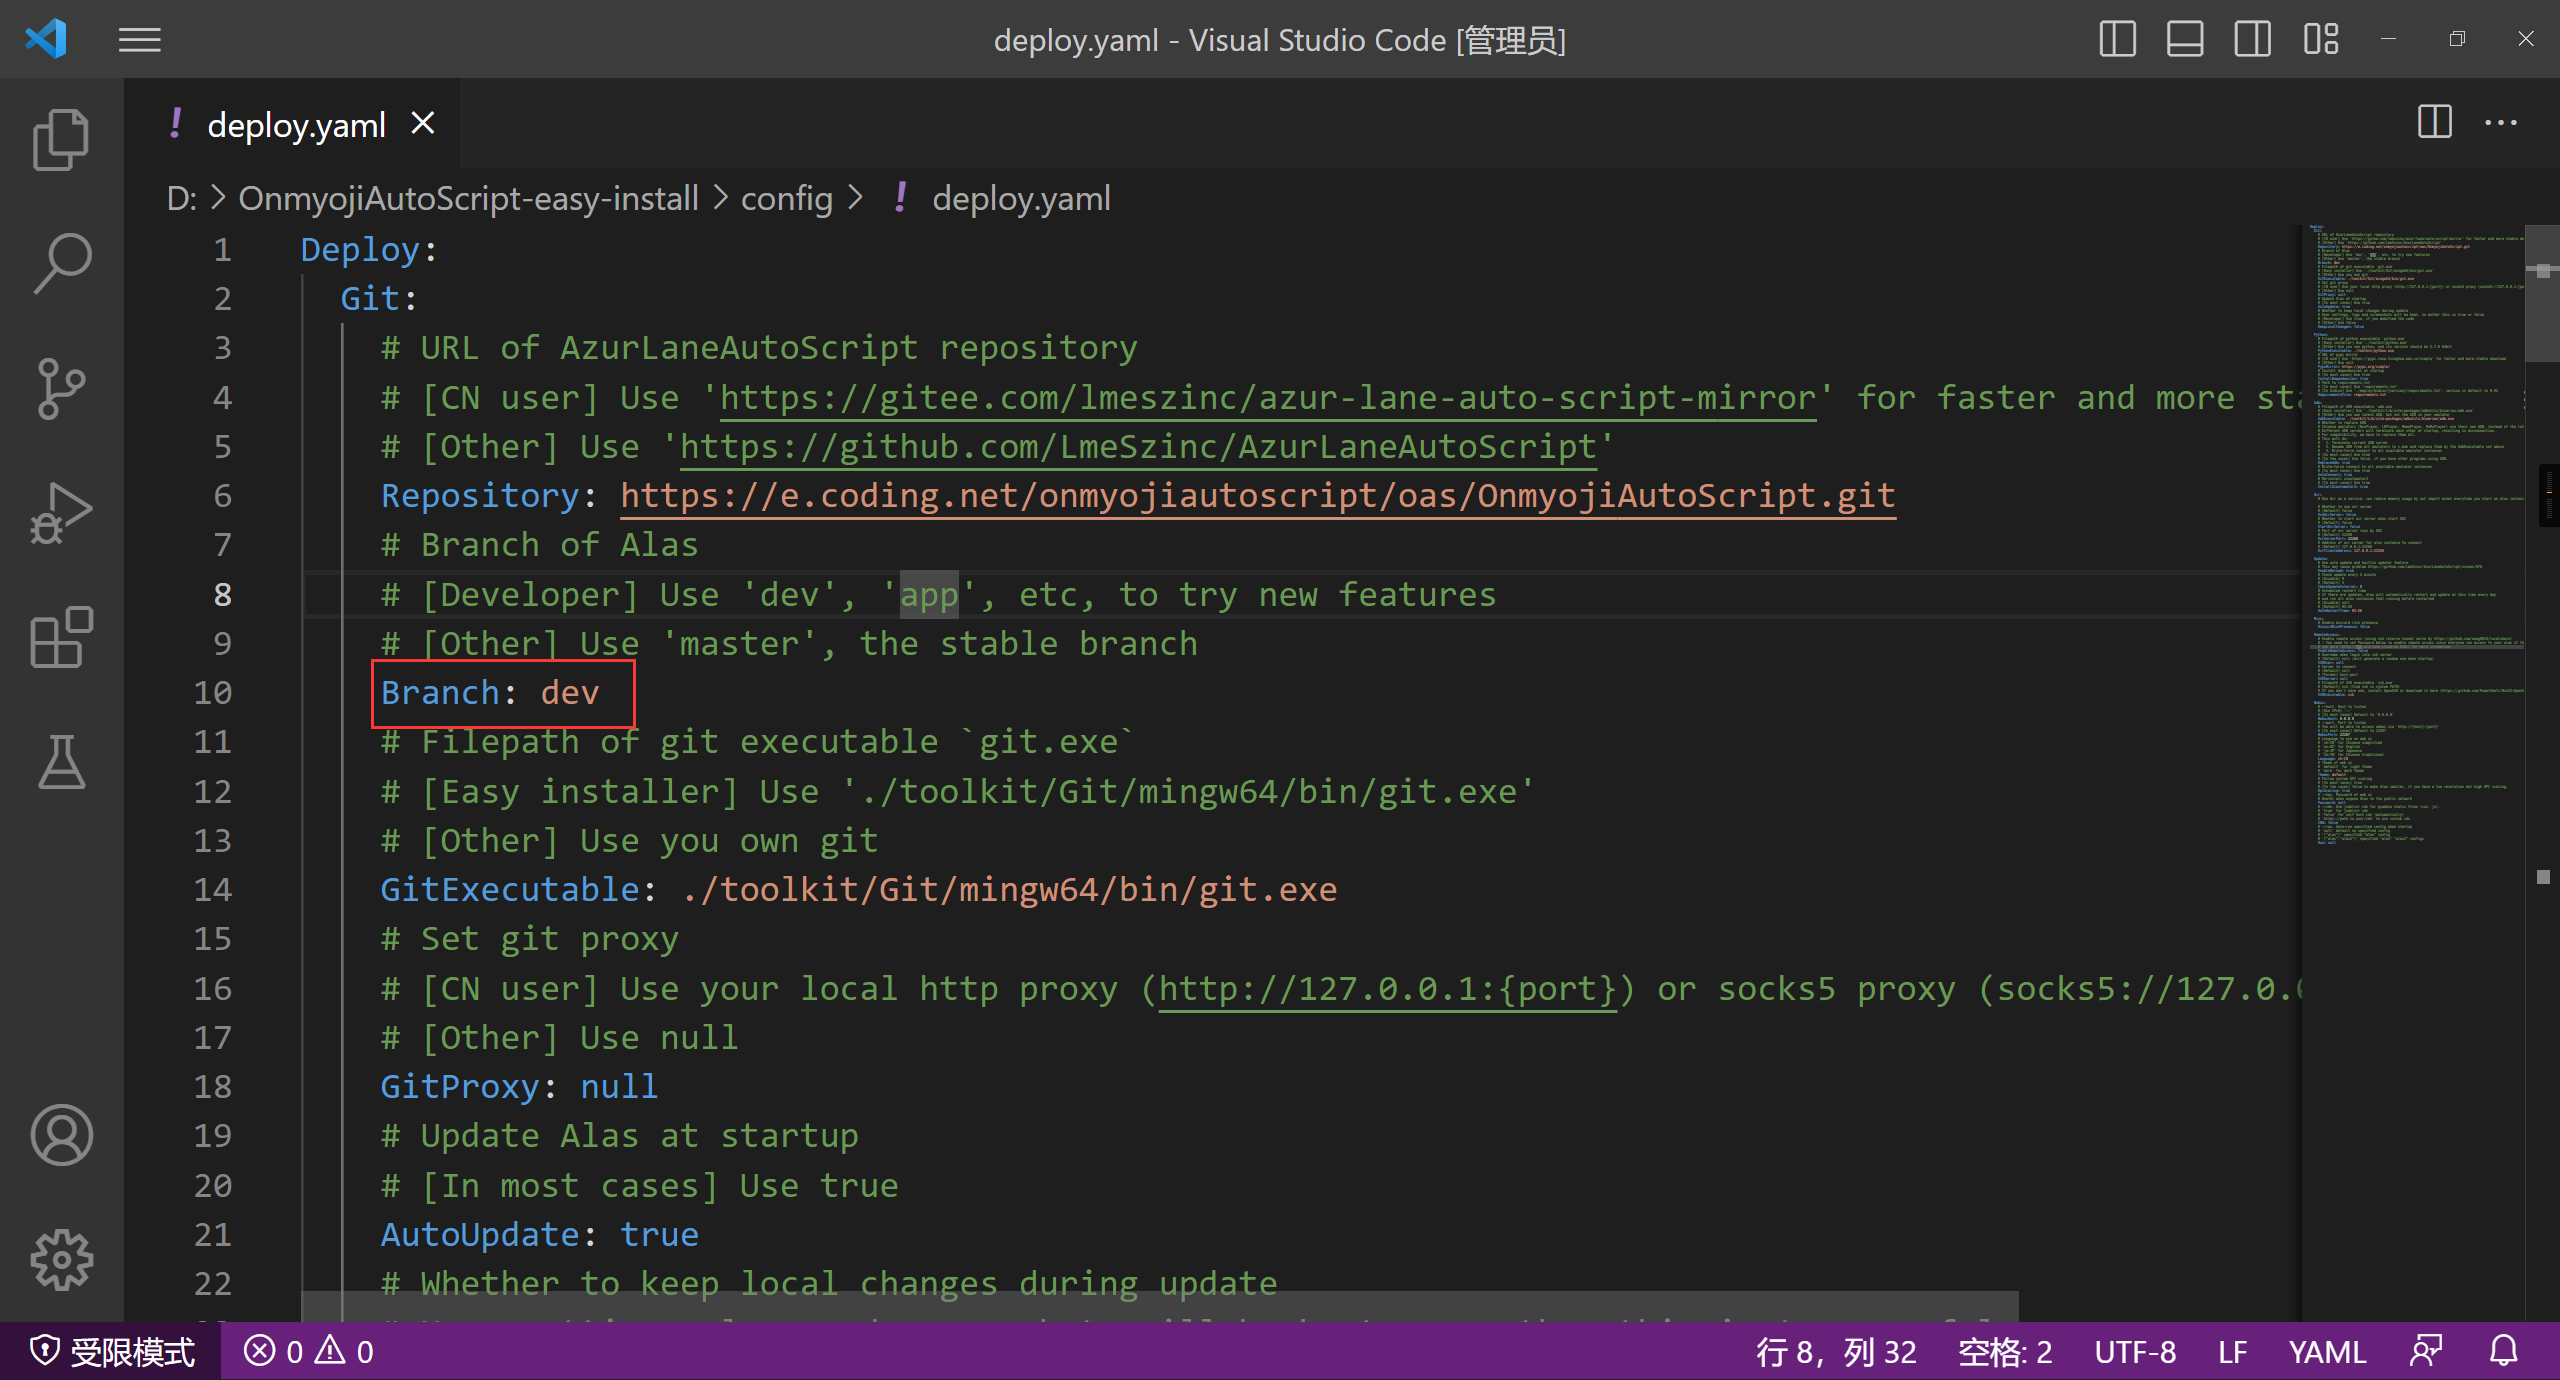Select the deploy.yaml editor tab
2560x1380 pixels.
pos(296,123)
